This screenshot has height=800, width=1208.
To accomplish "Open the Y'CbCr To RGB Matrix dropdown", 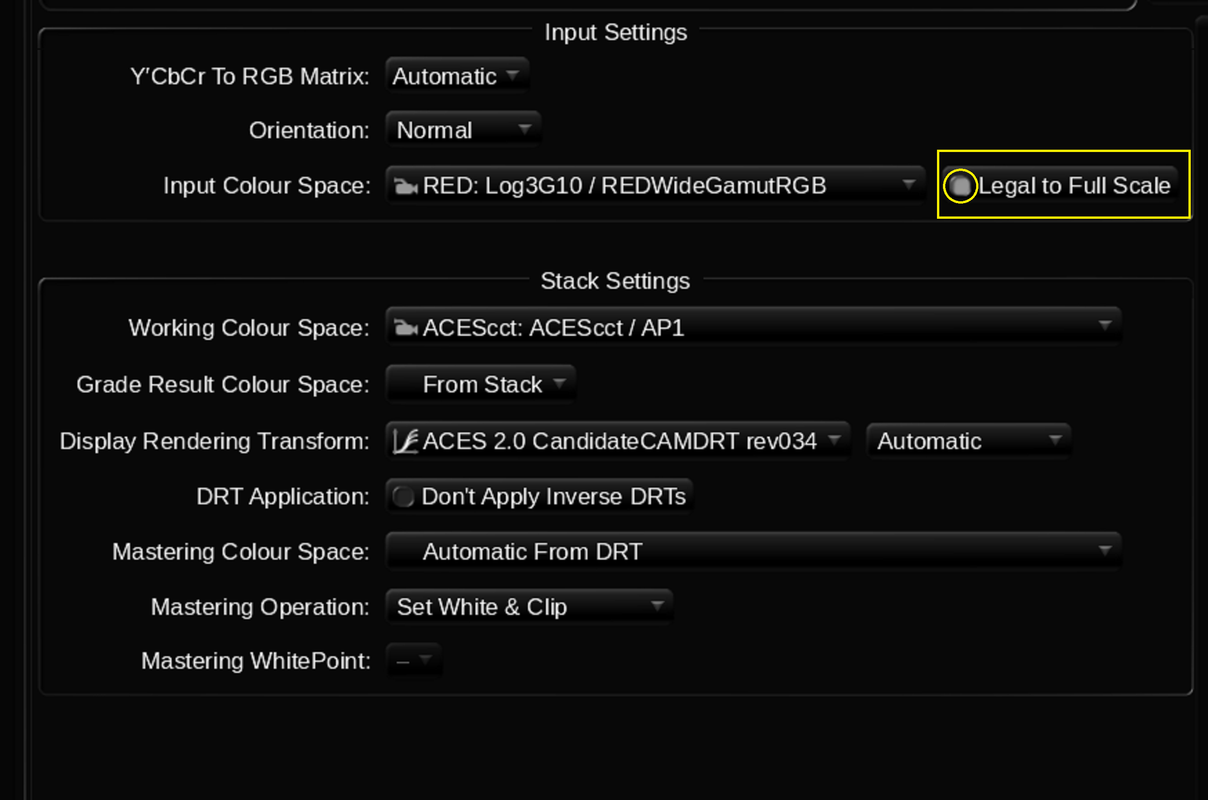I will coord(457,76).
